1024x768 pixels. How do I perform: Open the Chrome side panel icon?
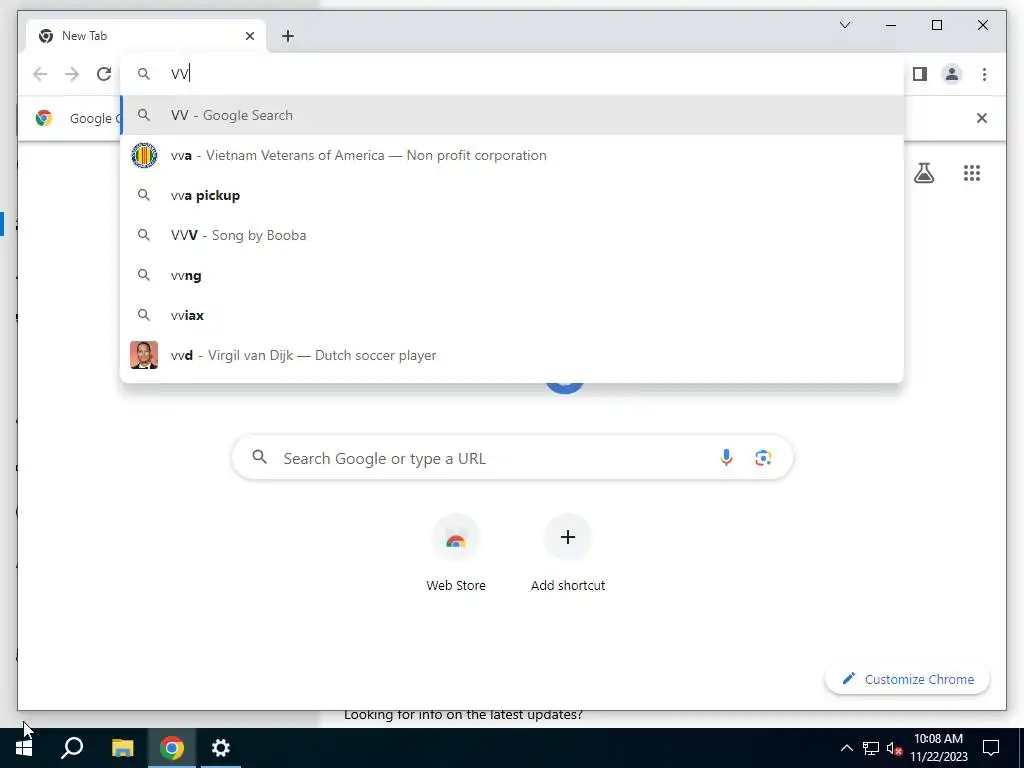coord(920,74)
